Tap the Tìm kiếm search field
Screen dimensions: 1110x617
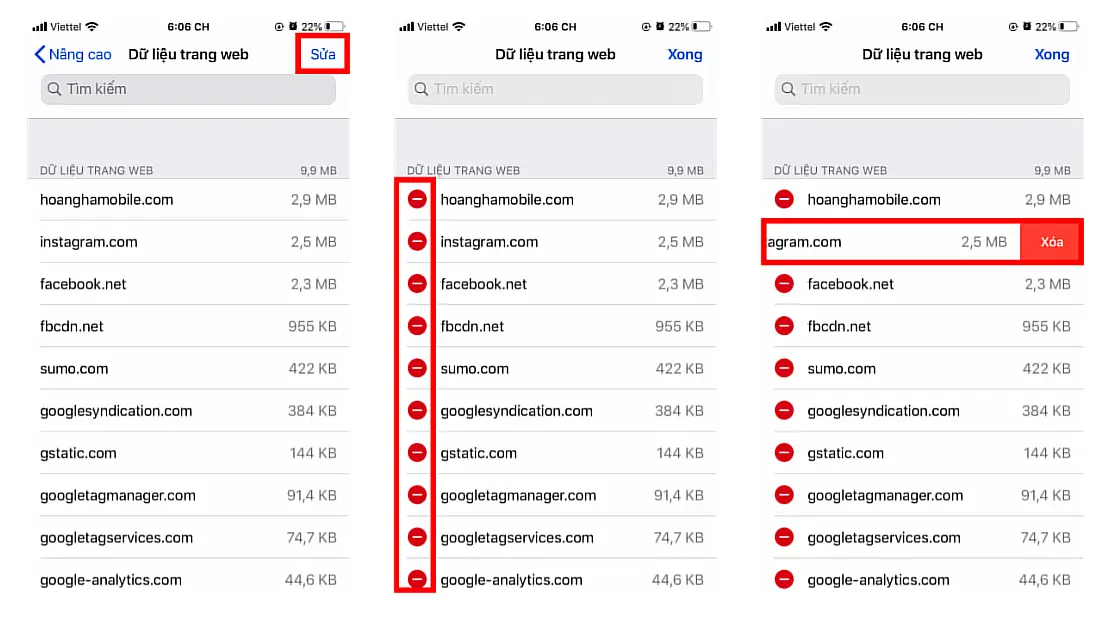tap(187, 89)
